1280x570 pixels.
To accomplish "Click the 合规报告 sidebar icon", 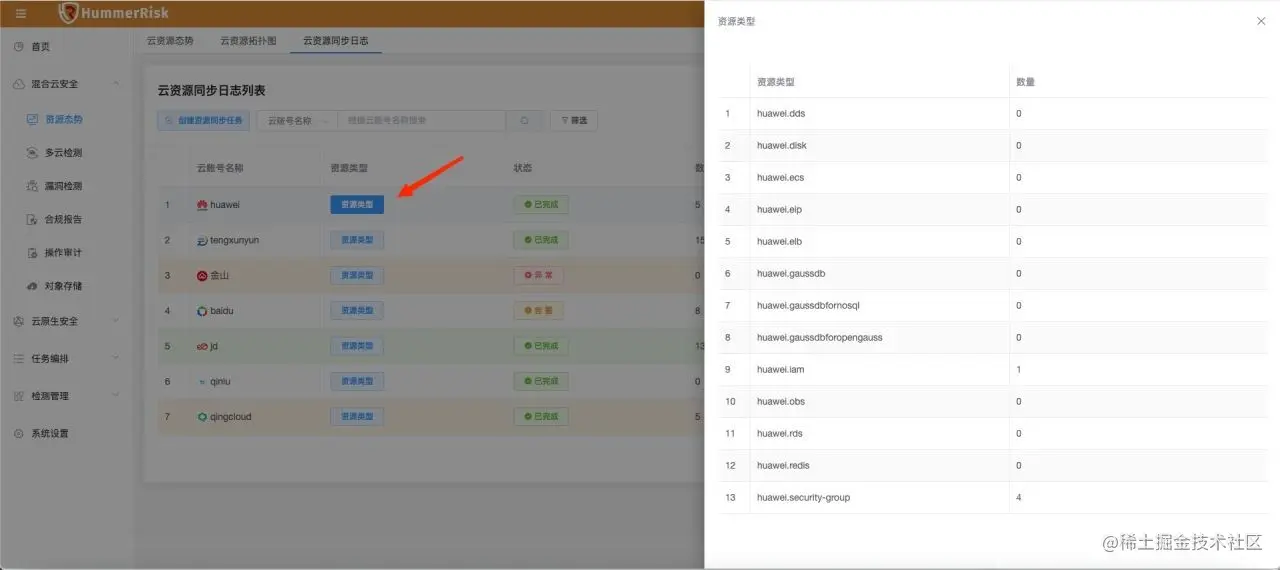I will click(33, 219).
